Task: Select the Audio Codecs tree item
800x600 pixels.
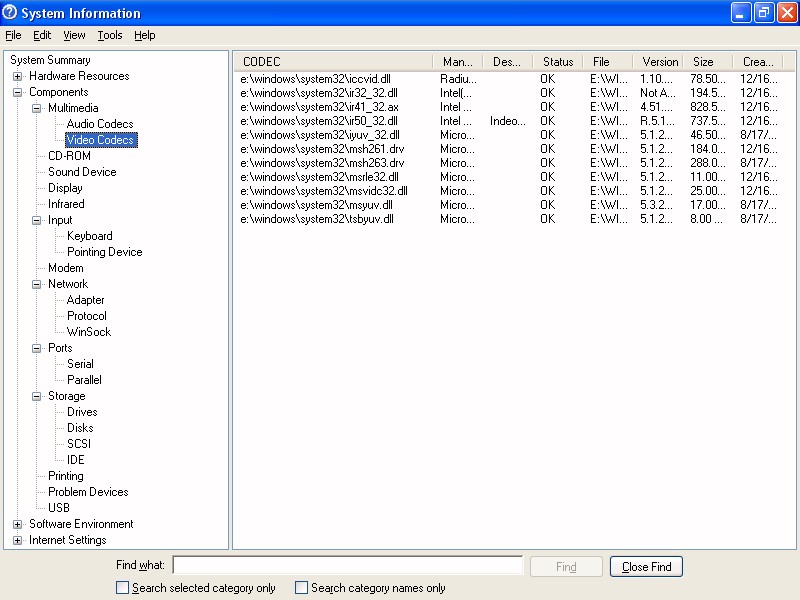Action: pyautogui.click(x=100, y=124)
